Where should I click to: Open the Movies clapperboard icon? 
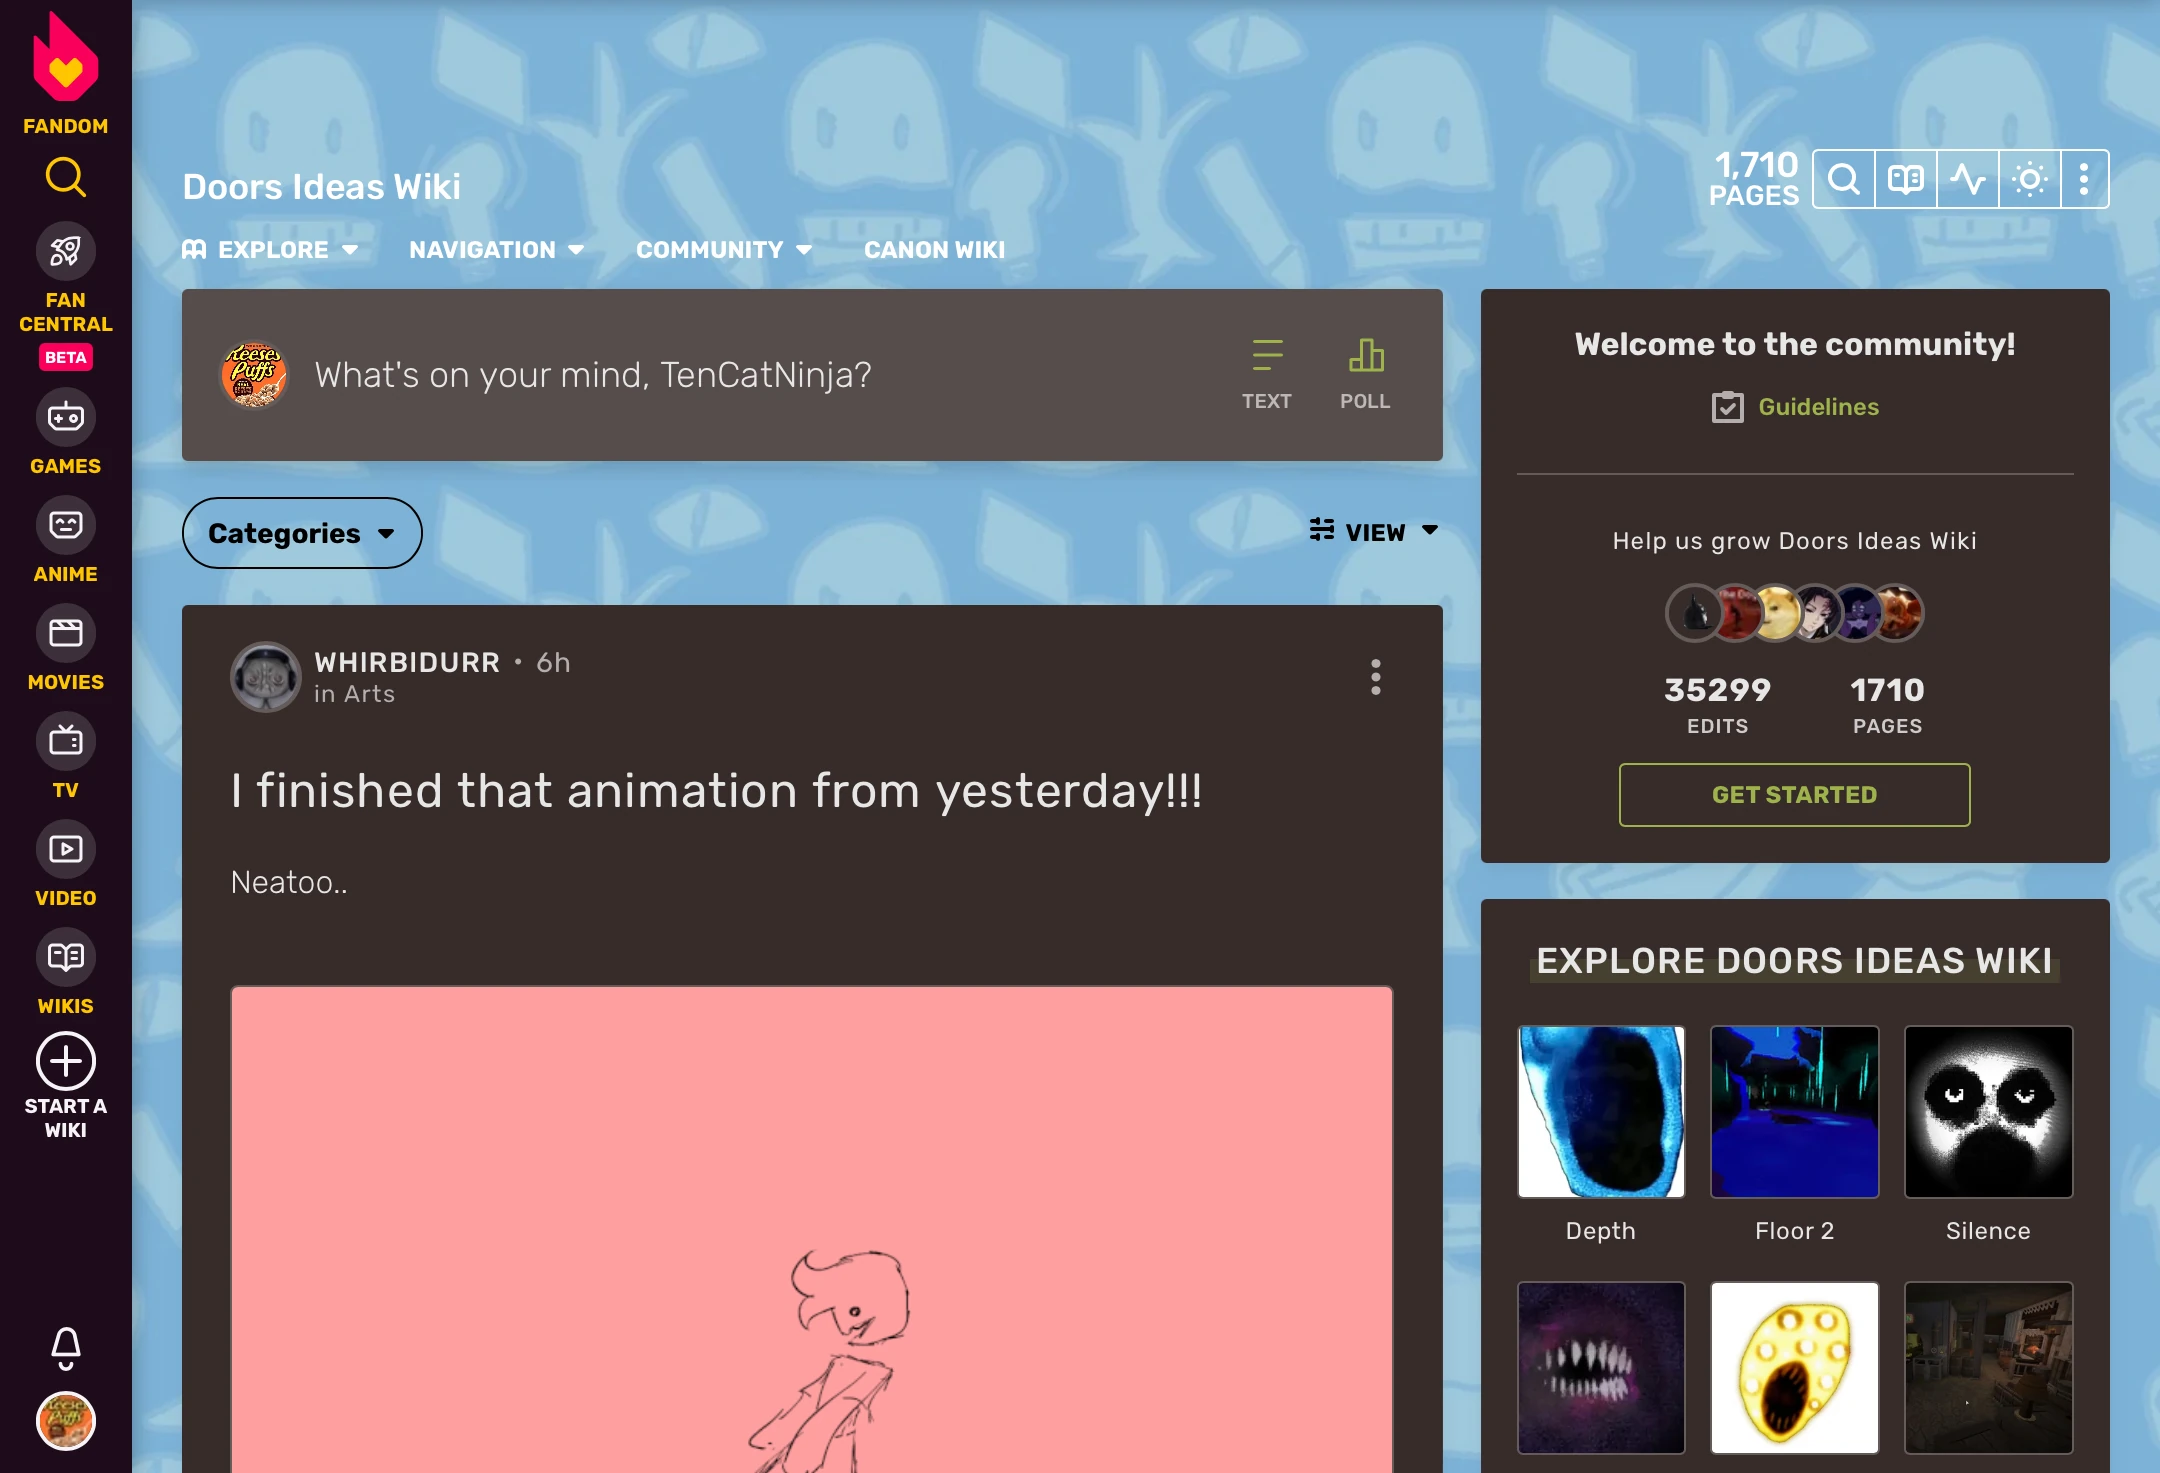pos(66,633)
